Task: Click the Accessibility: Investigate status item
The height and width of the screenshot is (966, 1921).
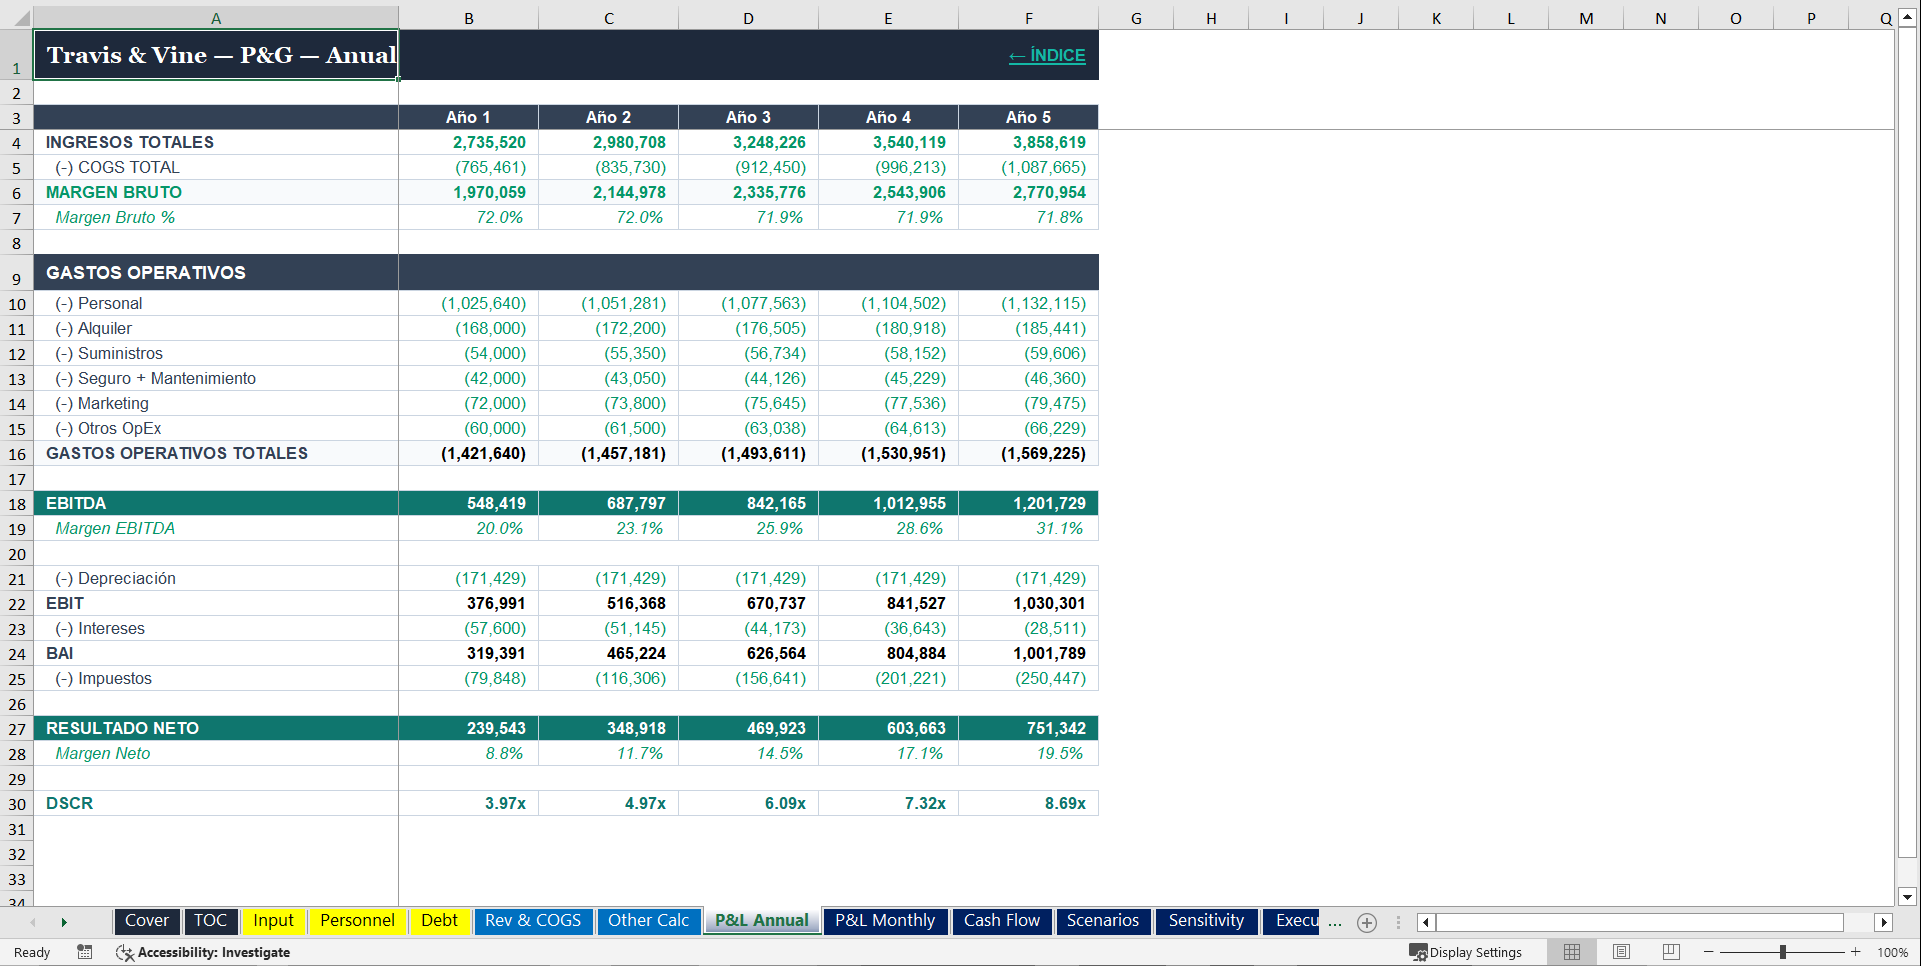Action: pos(203,952)
